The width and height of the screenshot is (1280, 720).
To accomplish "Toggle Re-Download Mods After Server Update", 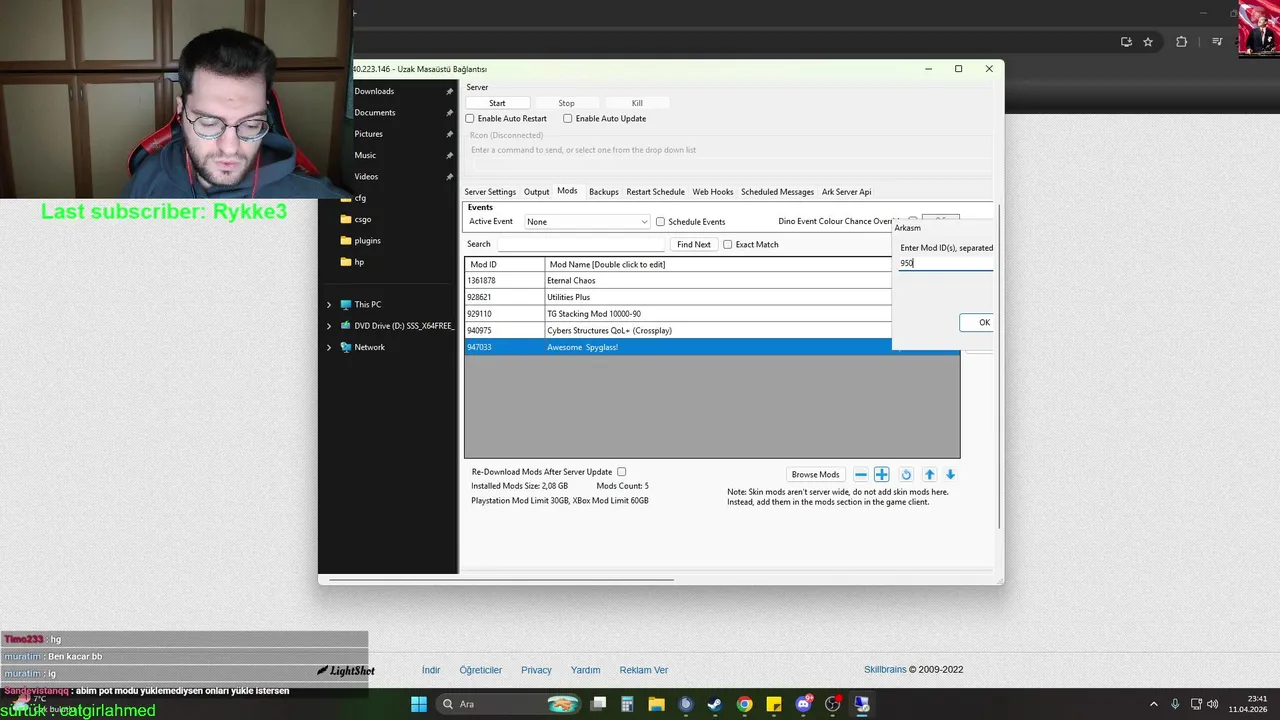I will tap(622, 472).
